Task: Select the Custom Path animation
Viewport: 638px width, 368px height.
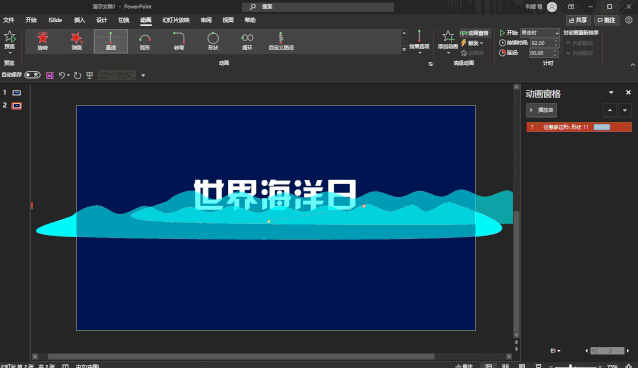Action: 281,41
